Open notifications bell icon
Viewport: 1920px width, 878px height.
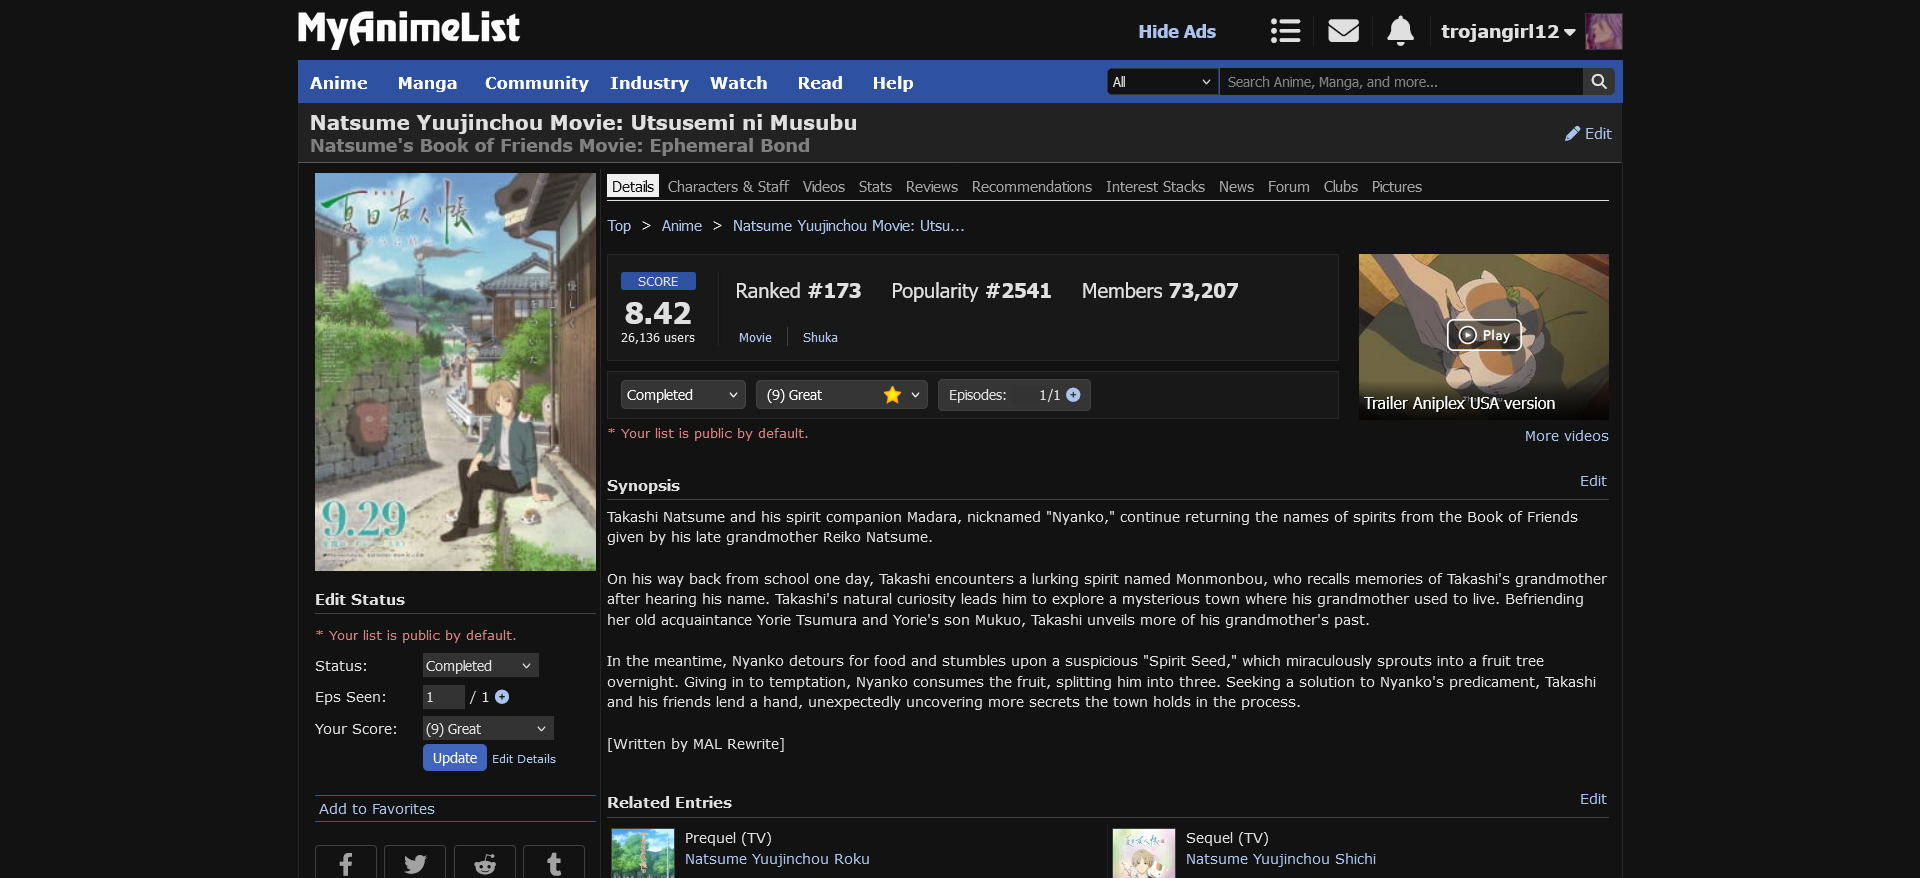pyautogui.click(x=1400, y=31)
